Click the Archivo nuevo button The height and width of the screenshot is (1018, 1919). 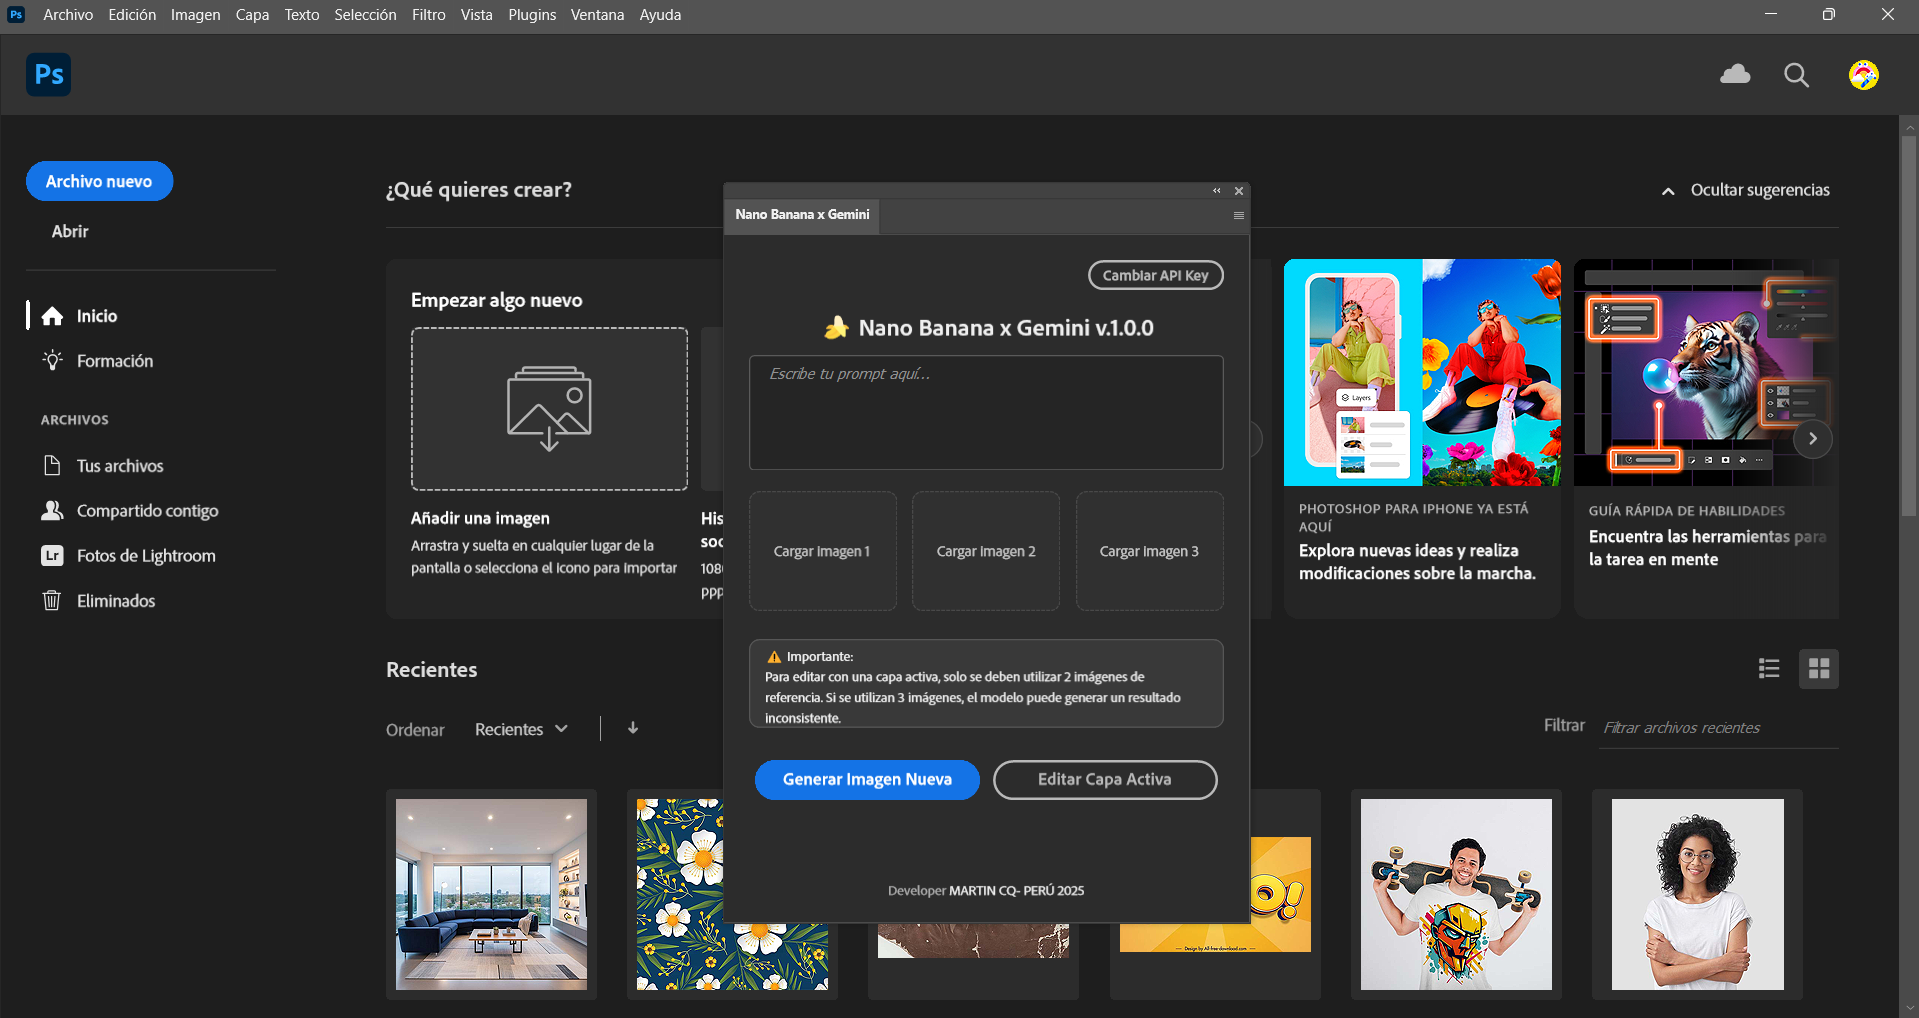99,181
